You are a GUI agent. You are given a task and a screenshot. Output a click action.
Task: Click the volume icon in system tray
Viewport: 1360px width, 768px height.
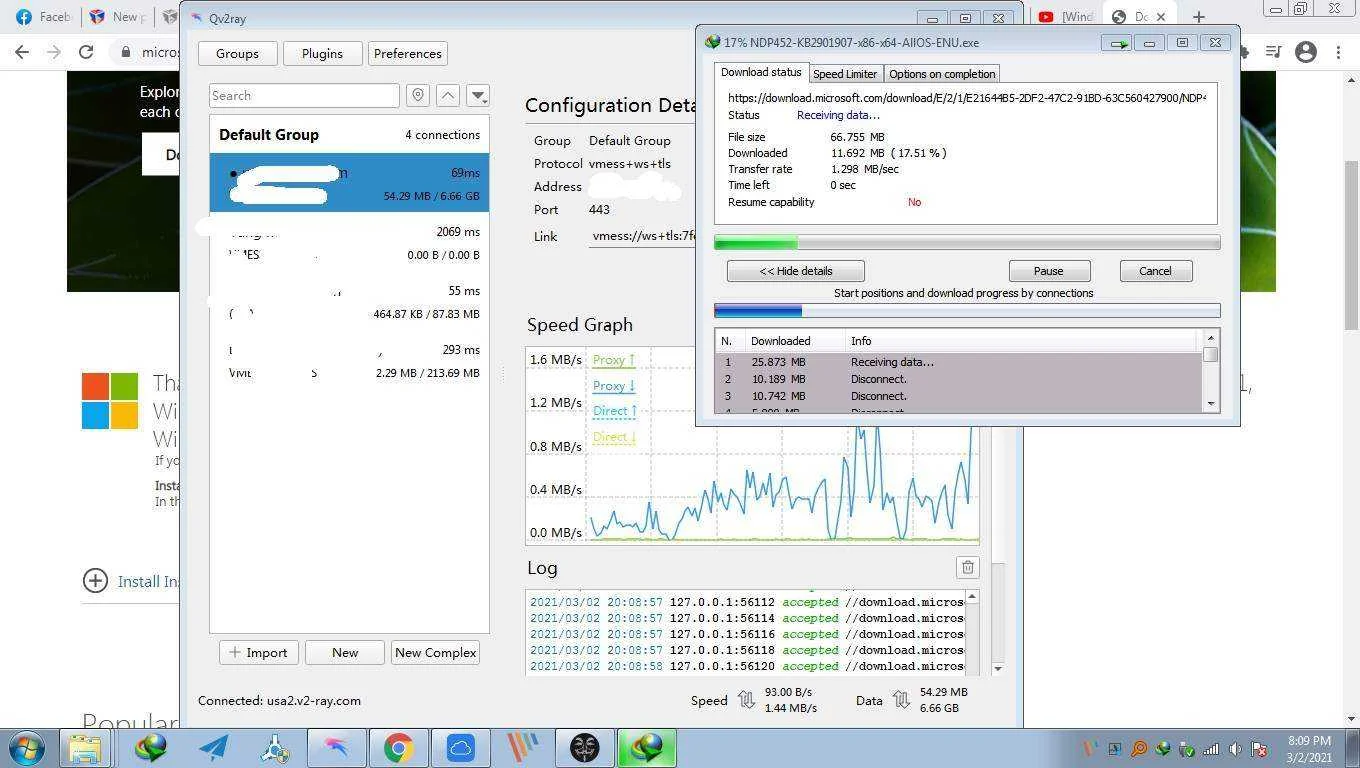point(1235,749)
